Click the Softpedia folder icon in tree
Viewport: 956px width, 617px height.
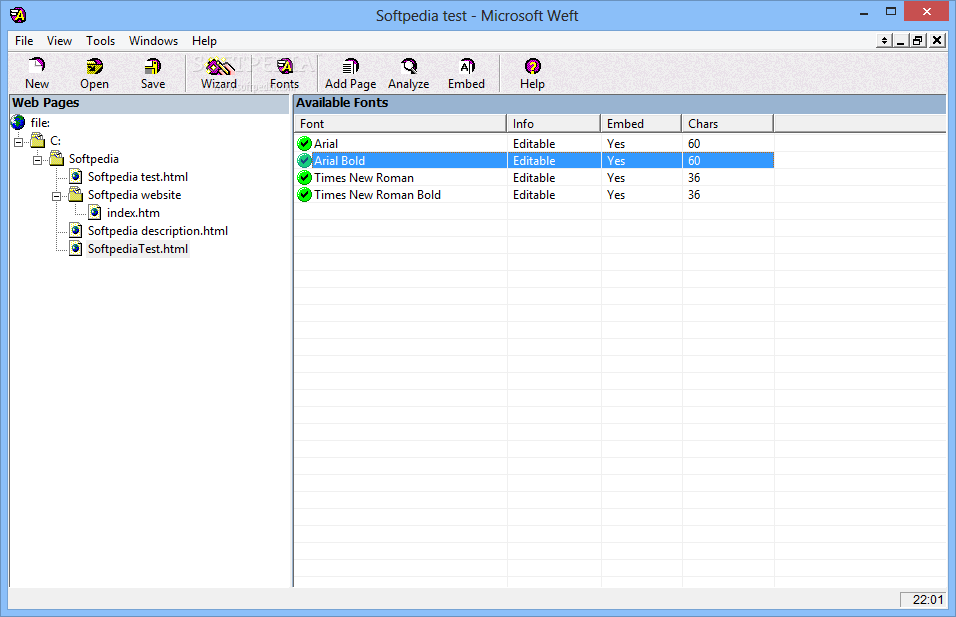point(57,159)
